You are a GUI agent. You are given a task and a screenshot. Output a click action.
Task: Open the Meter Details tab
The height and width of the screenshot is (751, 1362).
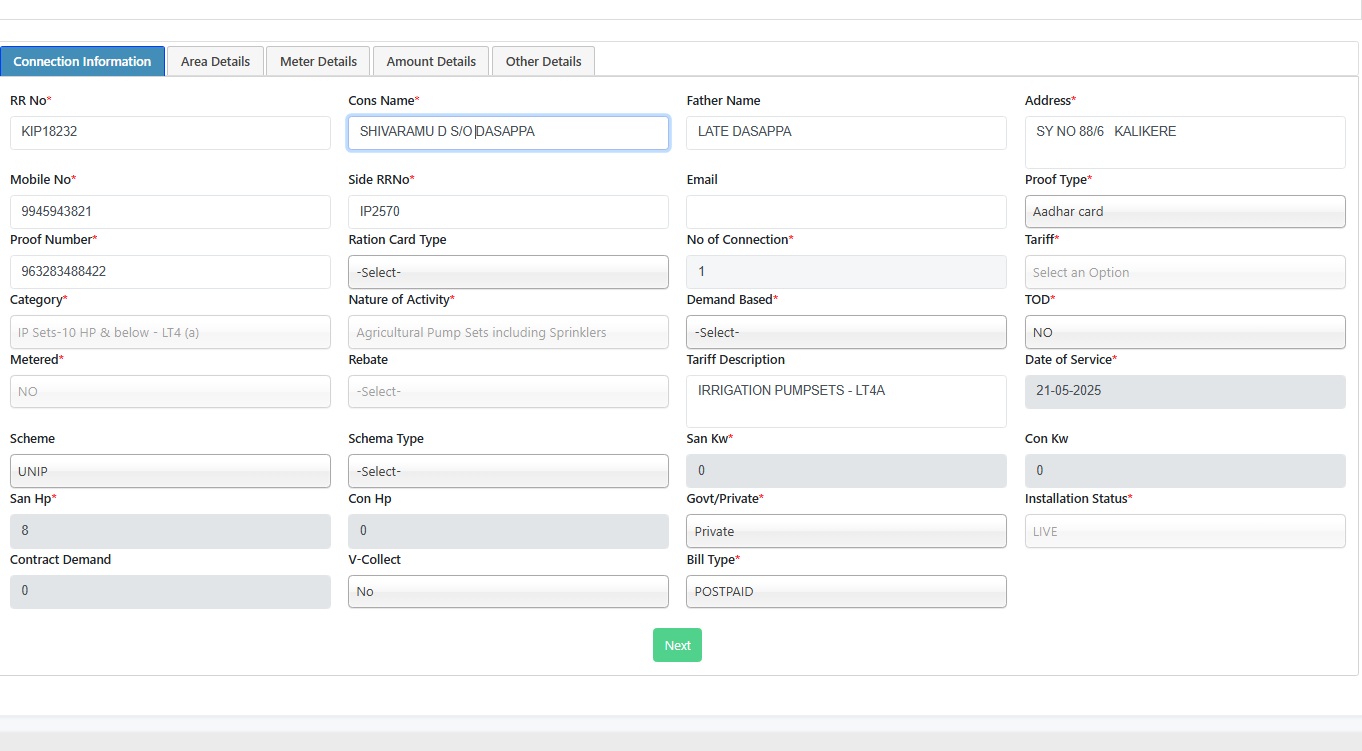318,61
